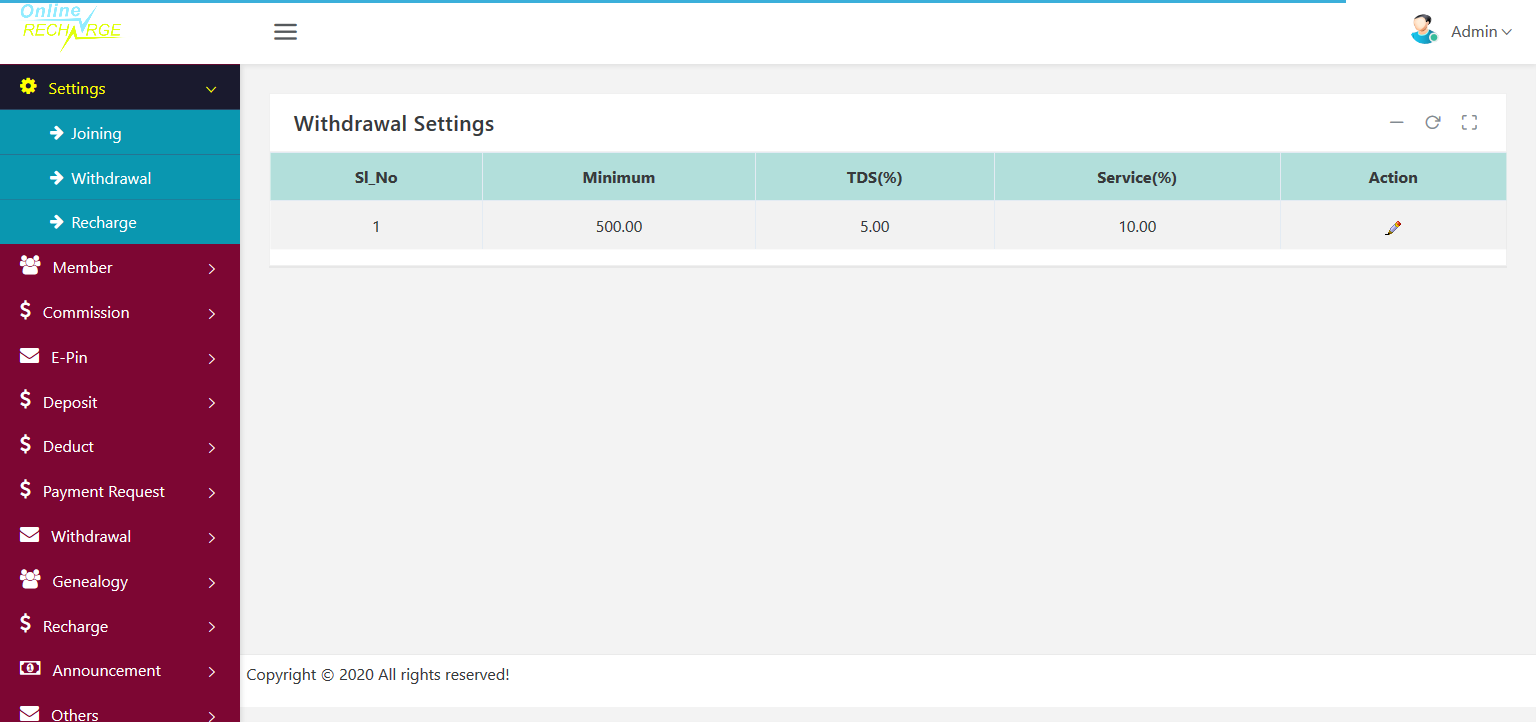Open the E-Pin menu
The width and height of the screenshot is (1536, 722).
tap(120, 357)
